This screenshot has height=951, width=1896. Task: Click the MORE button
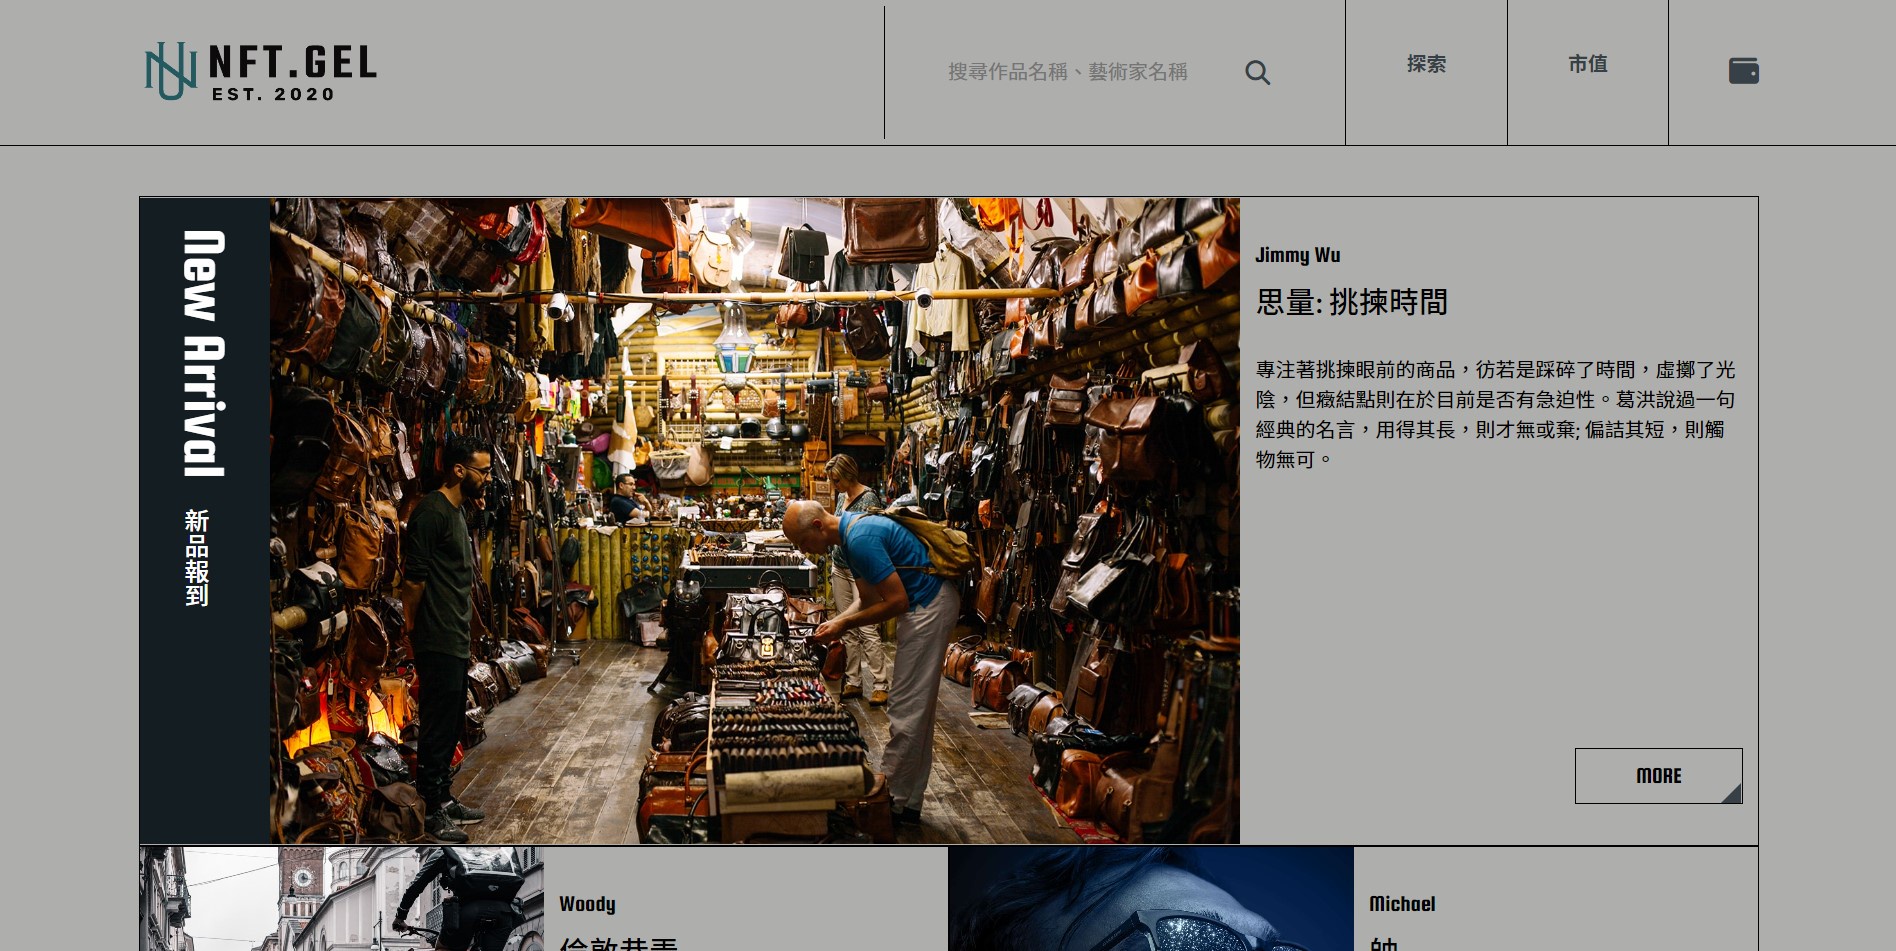pos(1658,776)
